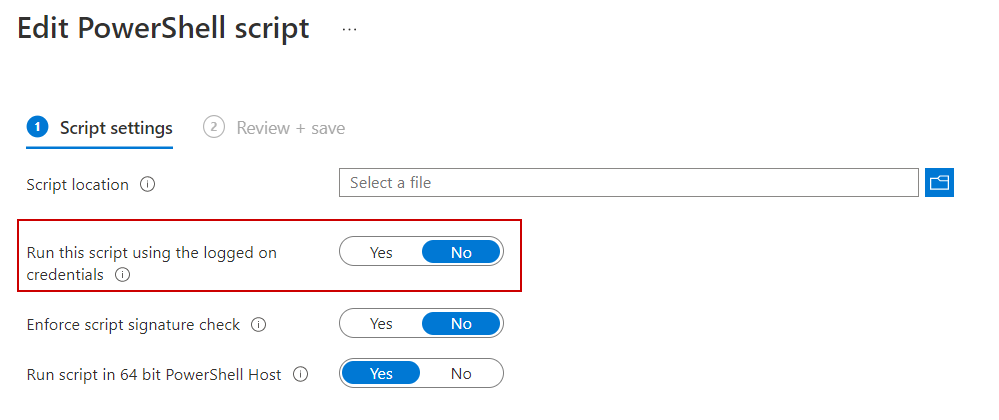Screen dimensions: 999x420
Task: Set logged on credentials to Yes
Action: click(381, 253)
